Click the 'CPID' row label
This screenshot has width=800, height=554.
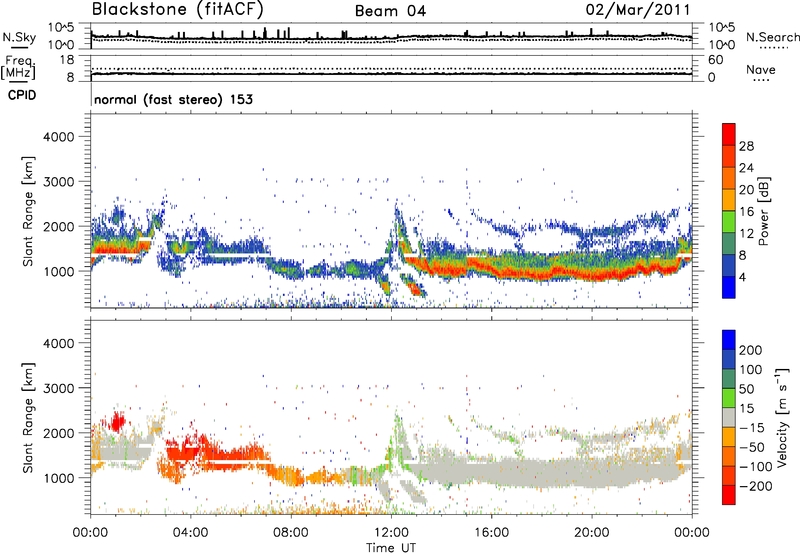[x=22, y=95]
